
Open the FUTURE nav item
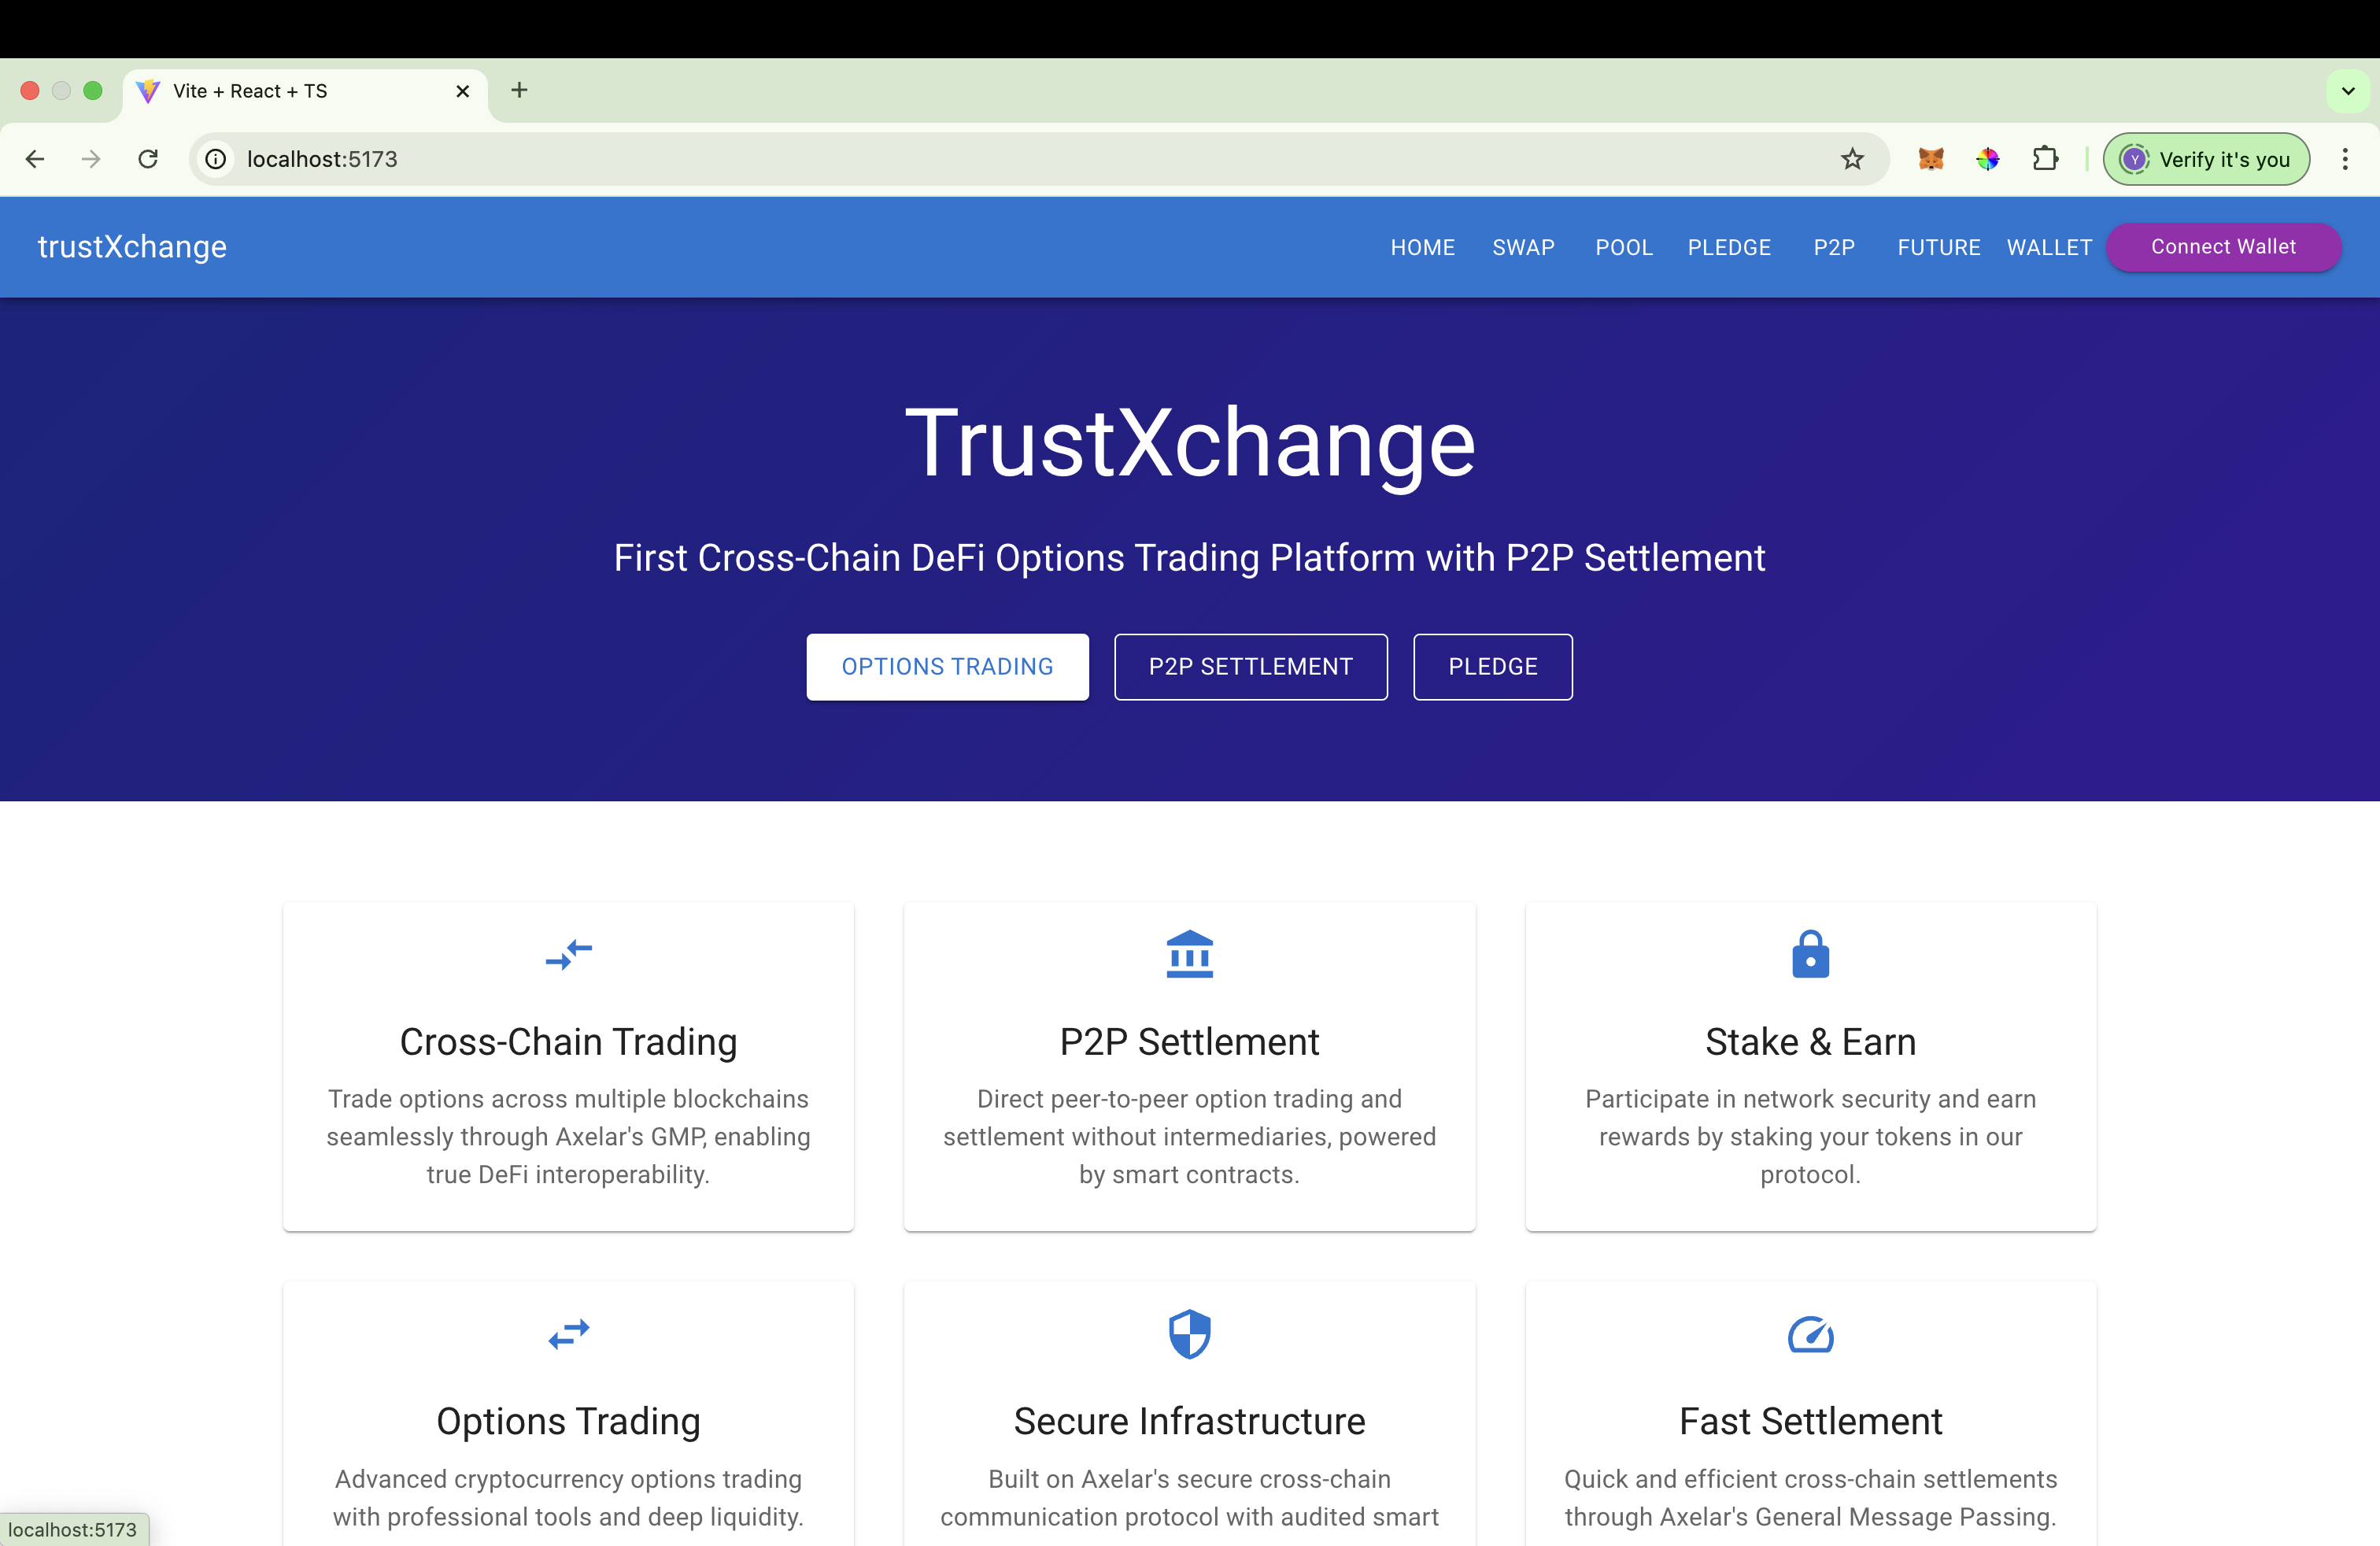click(1938, 247)
